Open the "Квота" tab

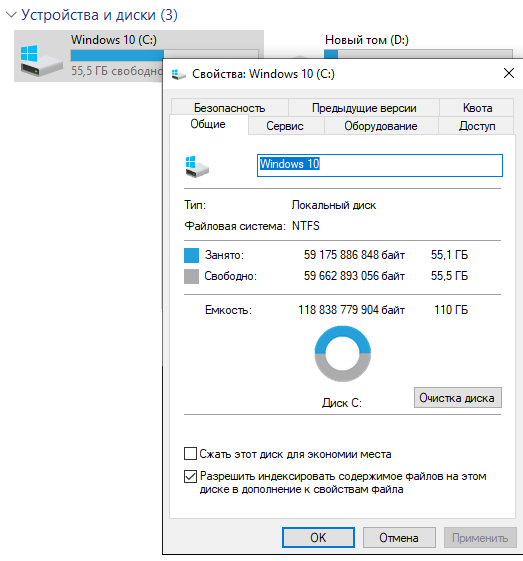(x=477, y=108)
